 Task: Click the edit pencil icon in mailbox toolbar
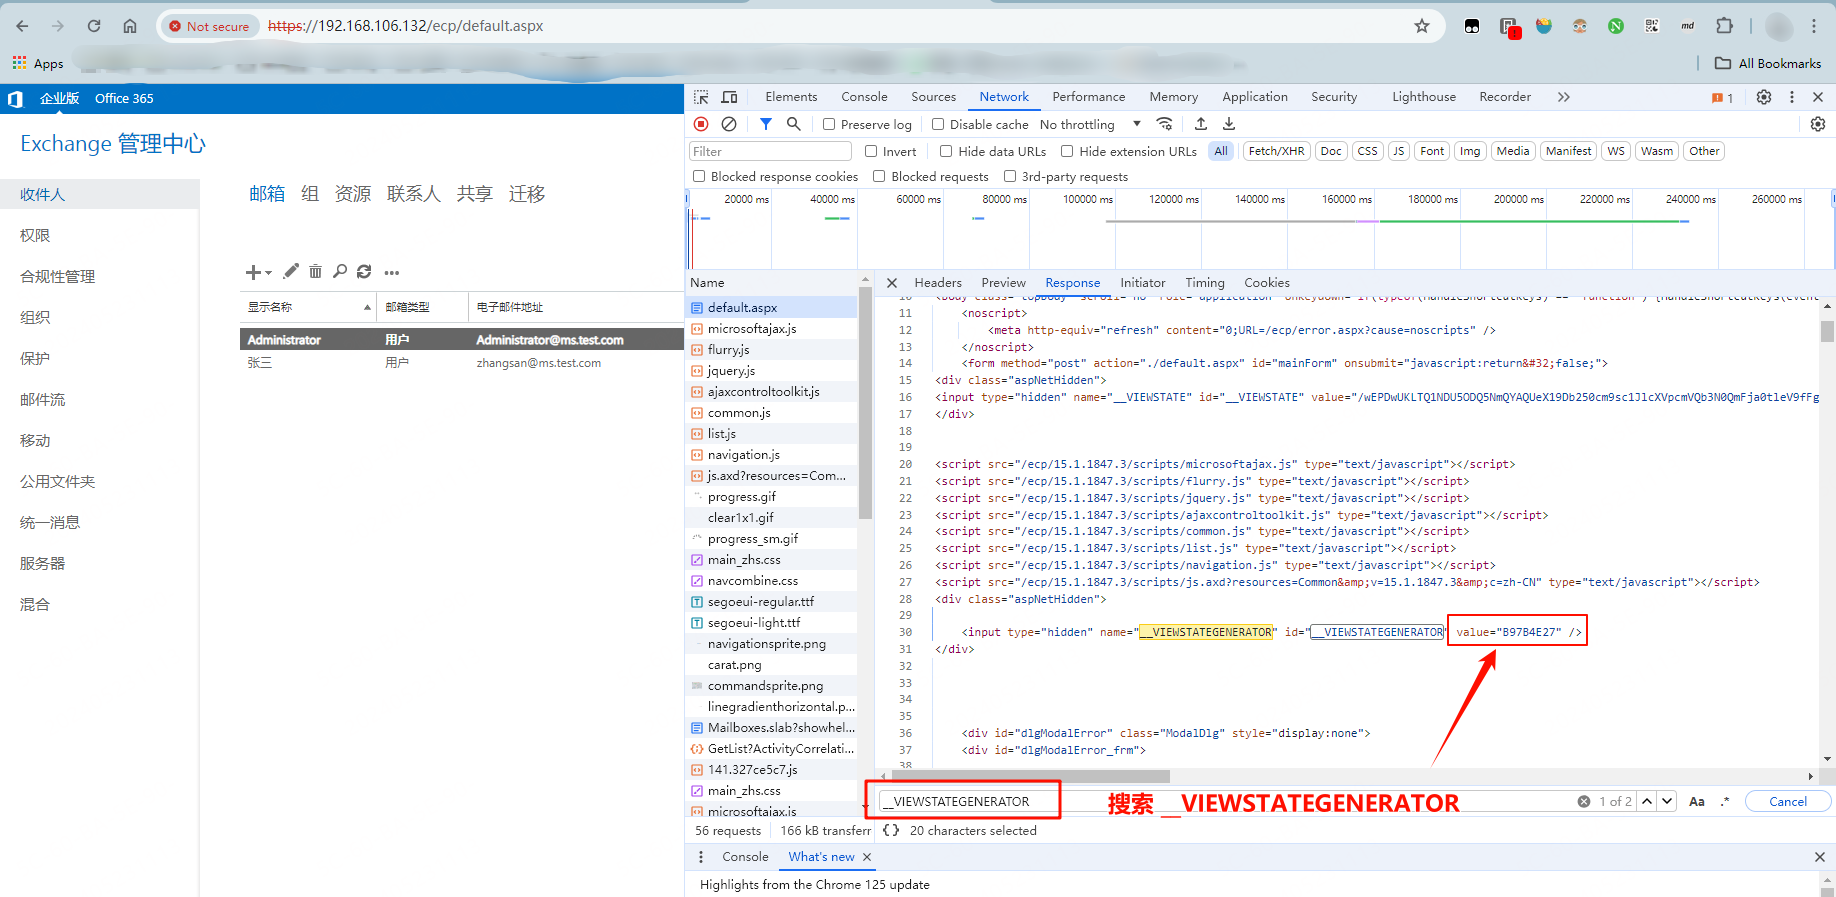pos(291,271)
